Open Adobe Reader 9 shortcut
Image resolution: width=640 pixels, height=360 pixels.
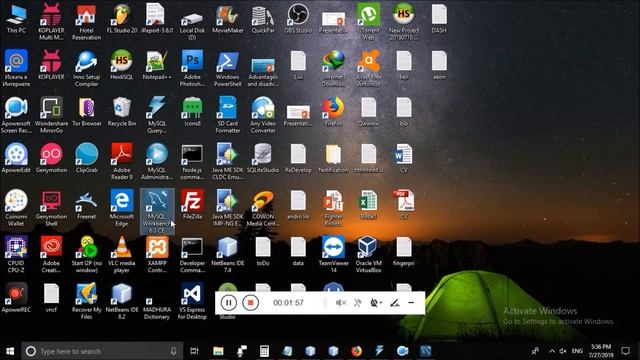click(x=122, y=161)
